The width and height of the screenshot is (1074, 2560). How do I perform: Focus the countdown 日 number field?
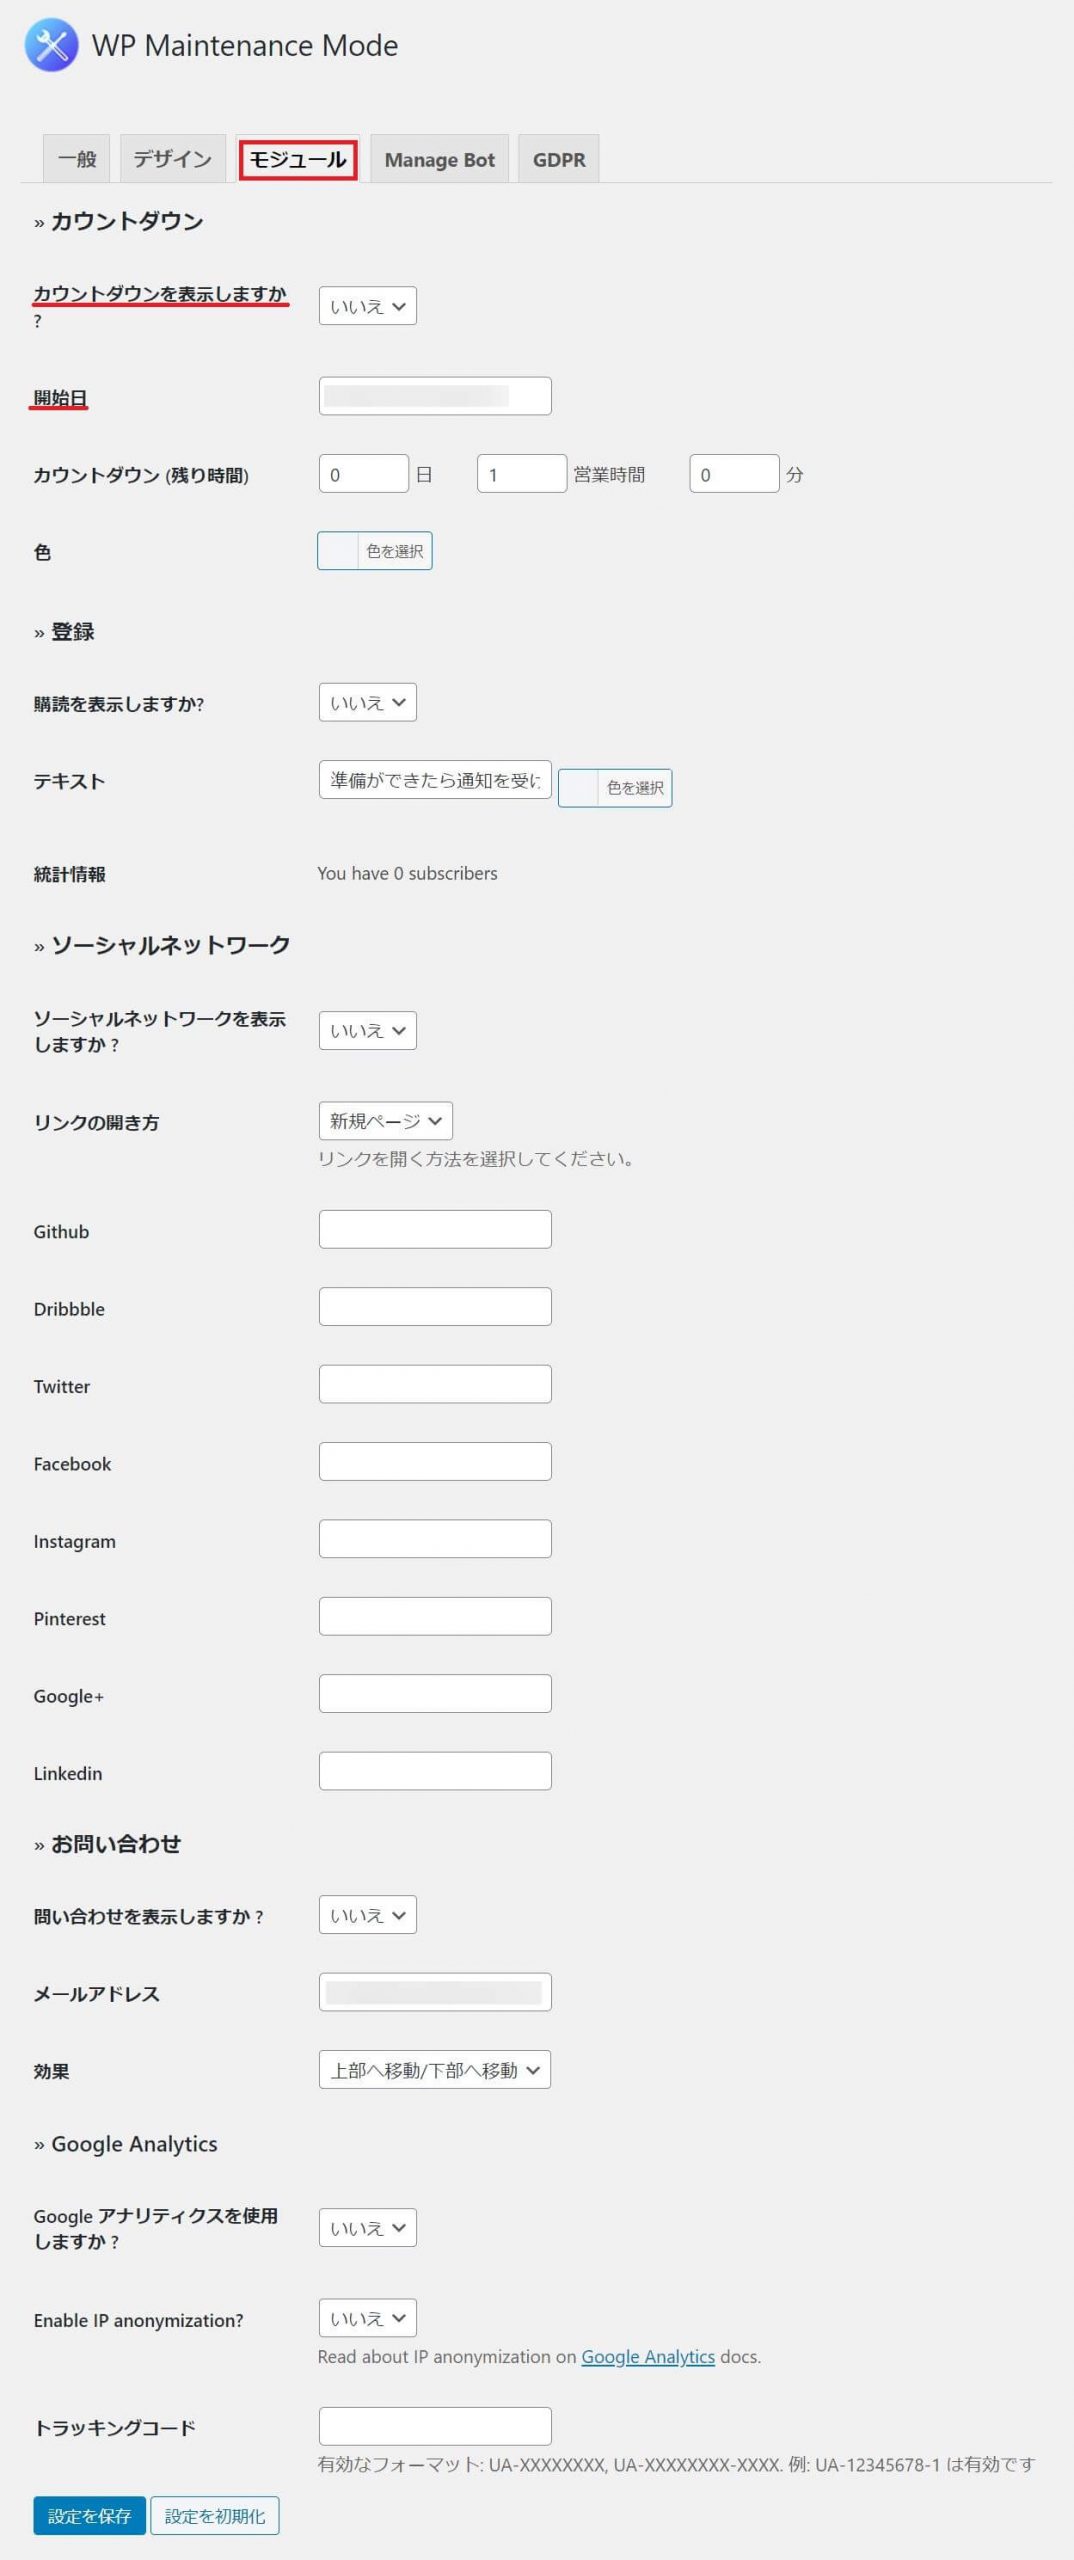point(363,474)
